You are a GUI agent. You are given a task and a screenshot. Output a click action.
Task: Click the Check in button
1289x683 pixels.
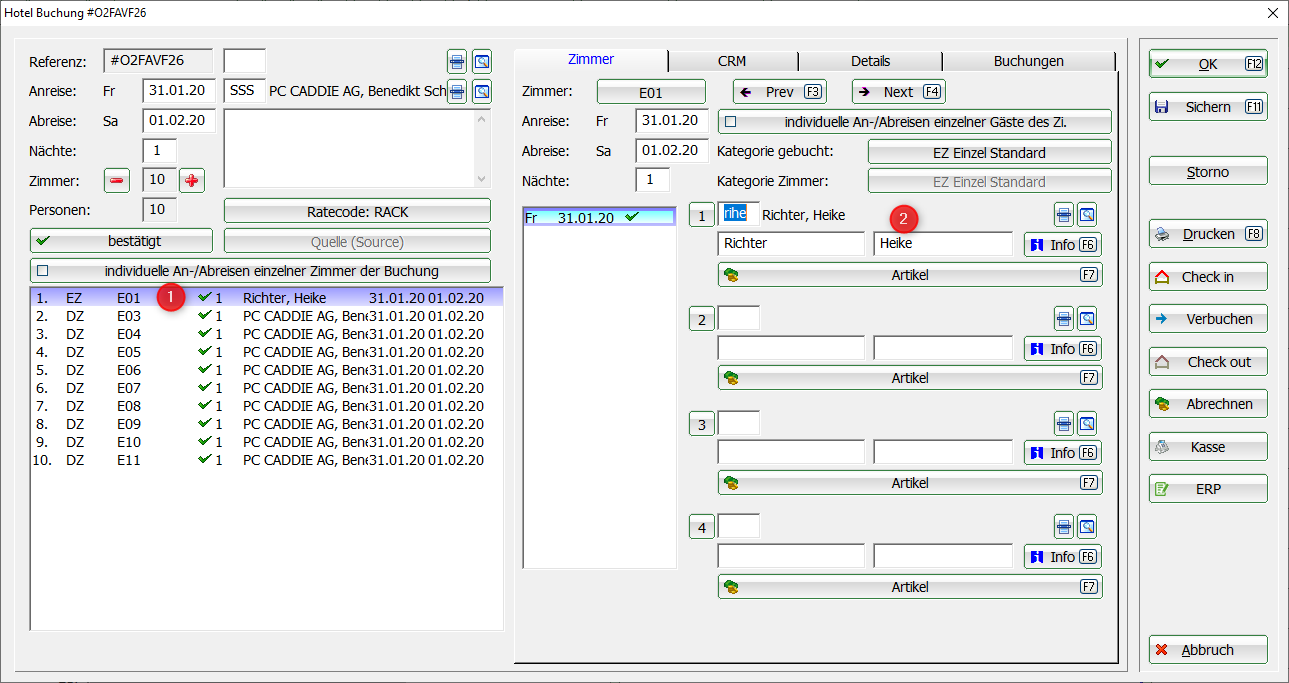(1208, 277)
